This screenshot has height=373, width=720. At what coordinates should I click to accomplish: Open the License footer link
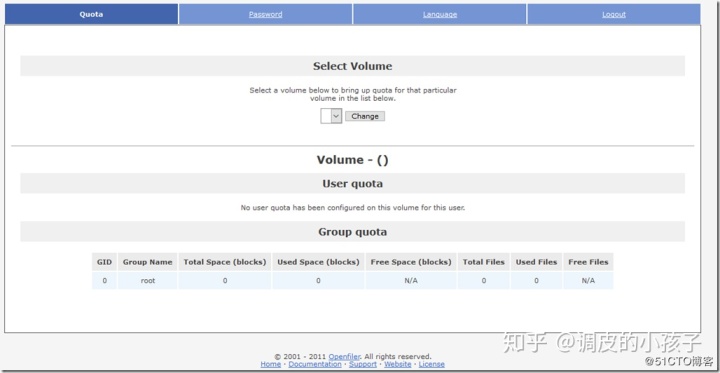point(432,364)
